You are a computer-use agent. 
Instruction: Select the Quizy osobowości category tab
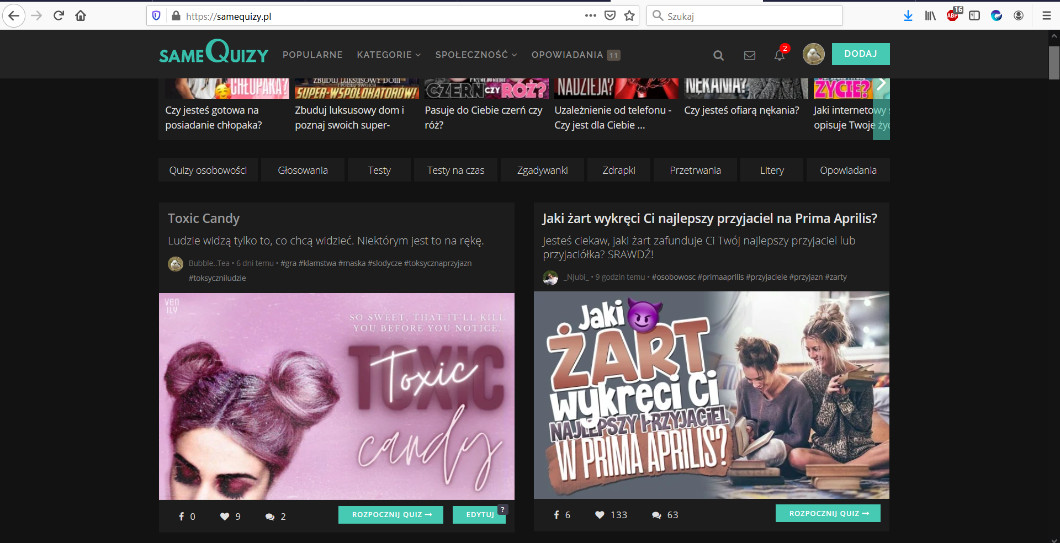coord(208,170)
